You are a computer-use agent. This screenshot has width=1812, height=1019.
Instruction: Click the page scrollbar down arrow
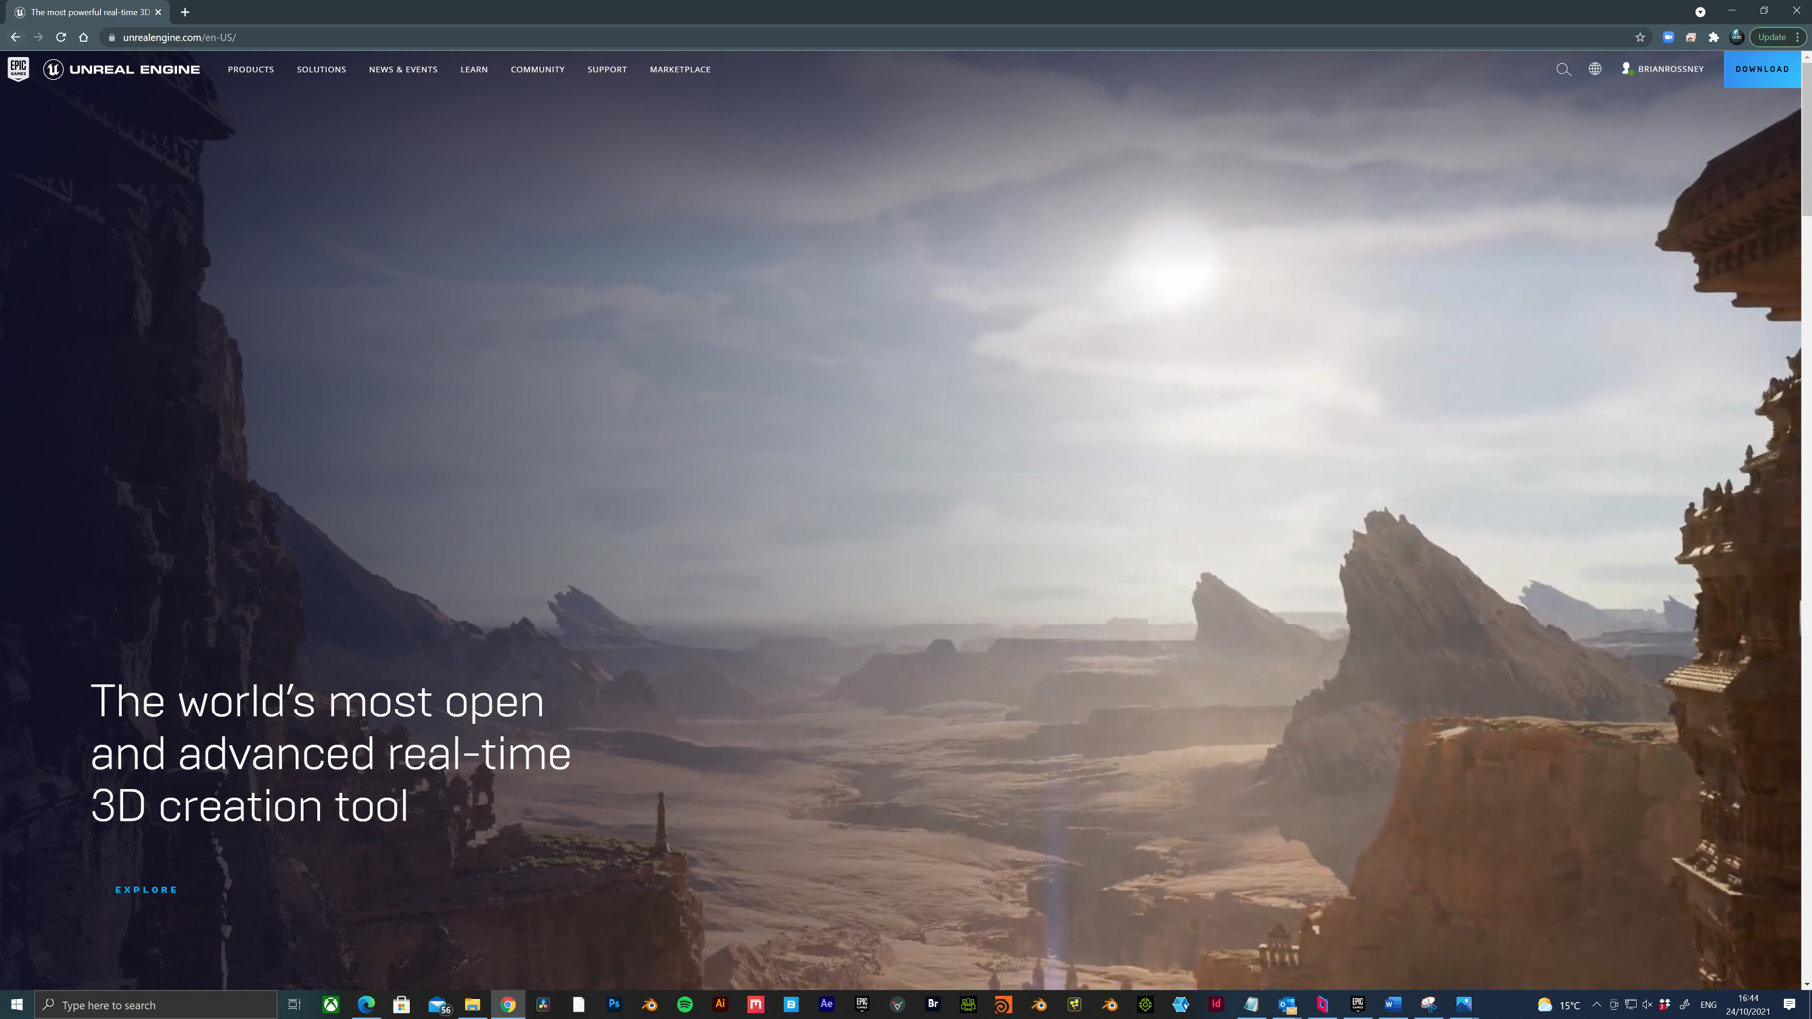coord(1806,983)
